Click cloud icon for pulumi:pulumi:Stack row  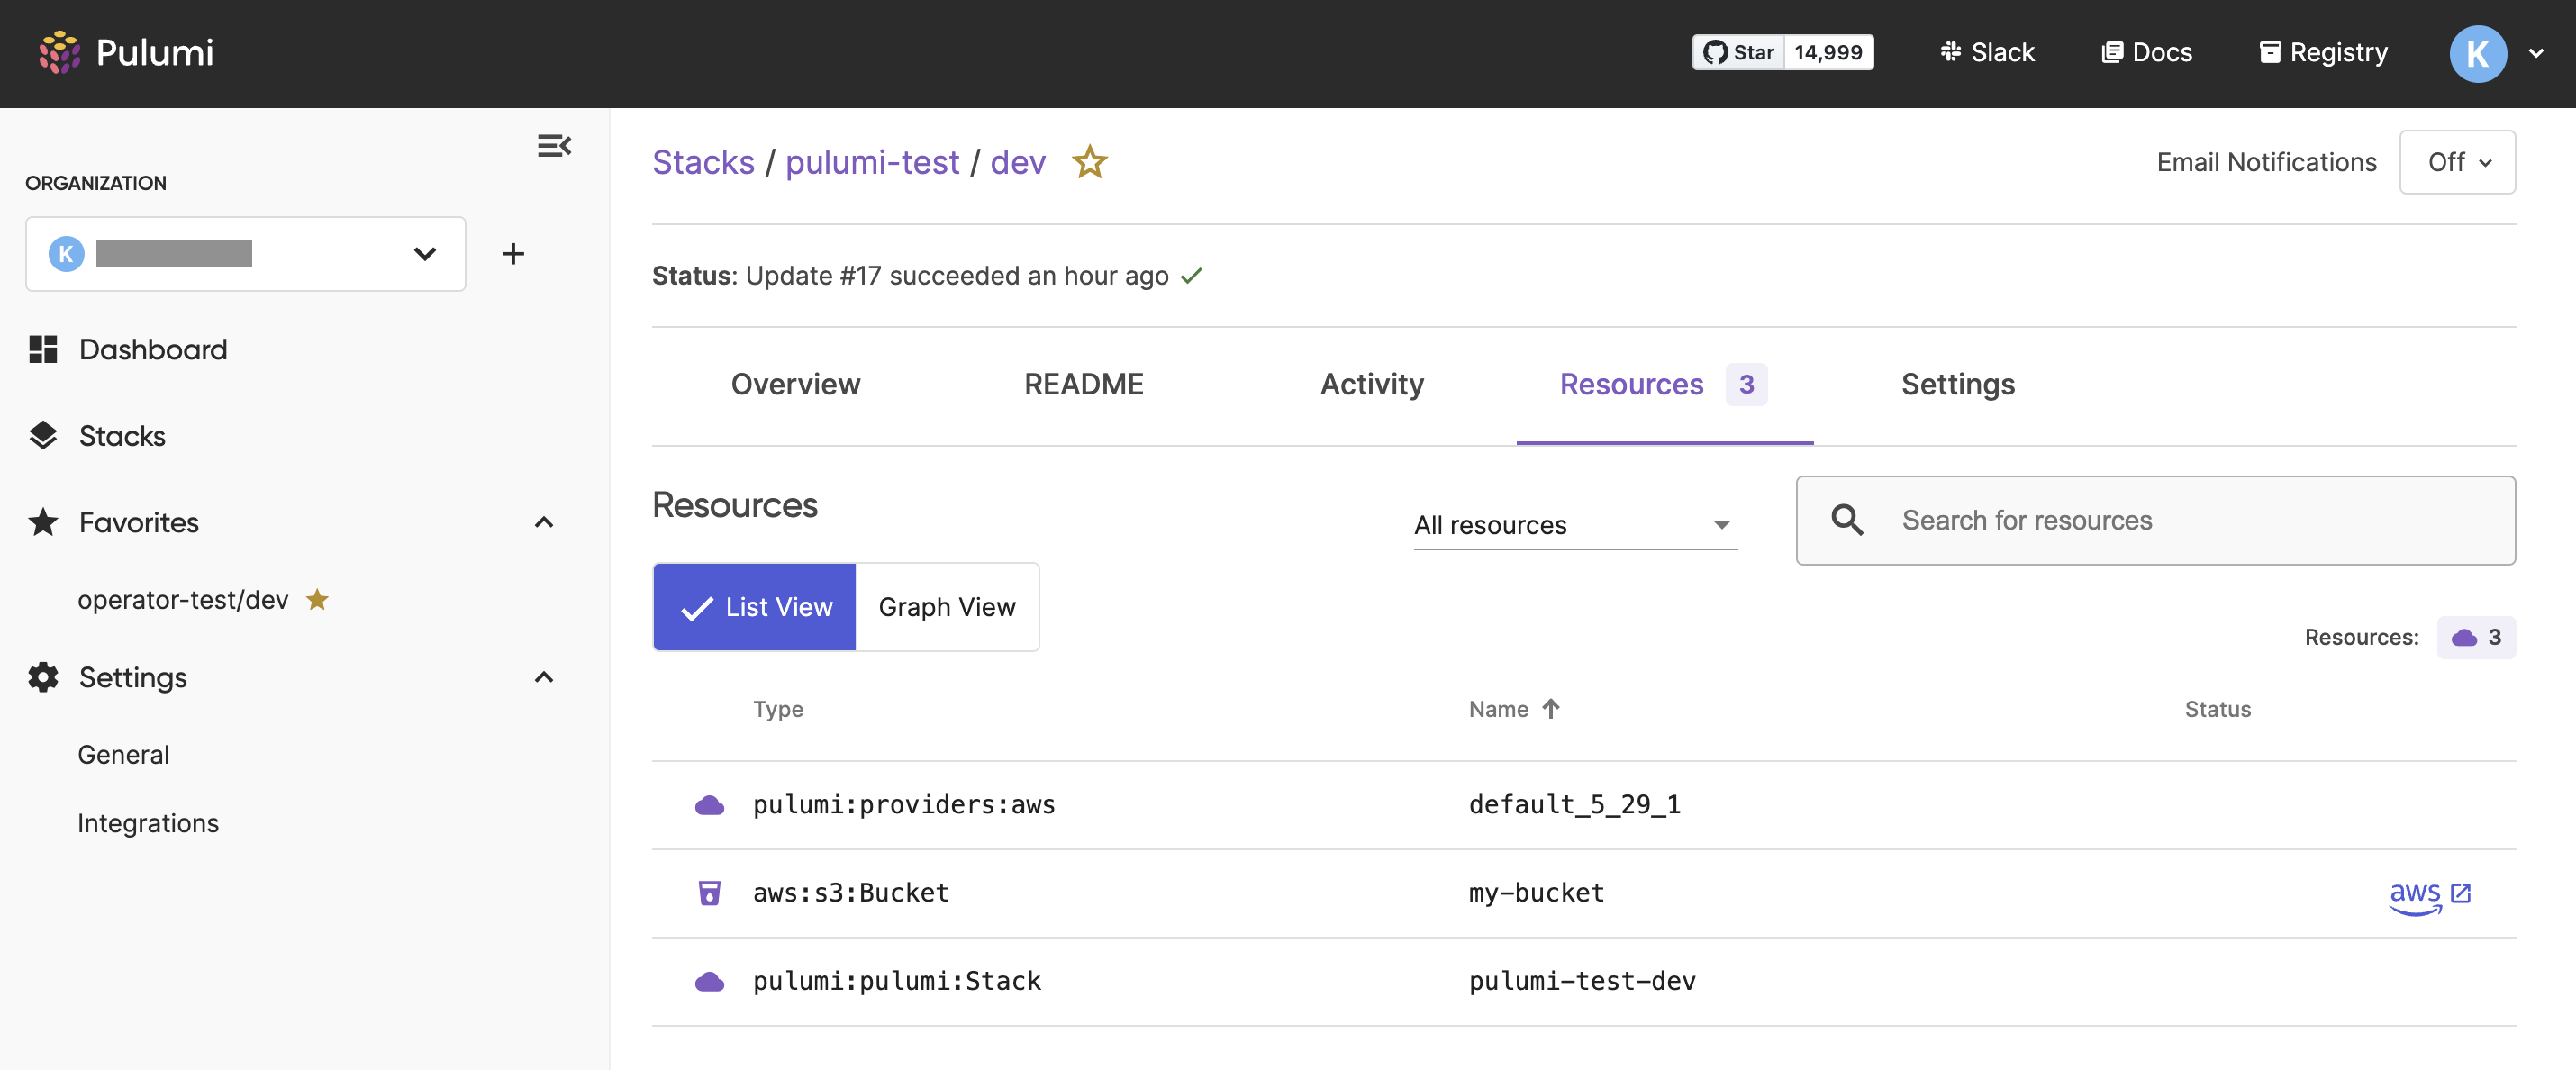tap(709, 982)
